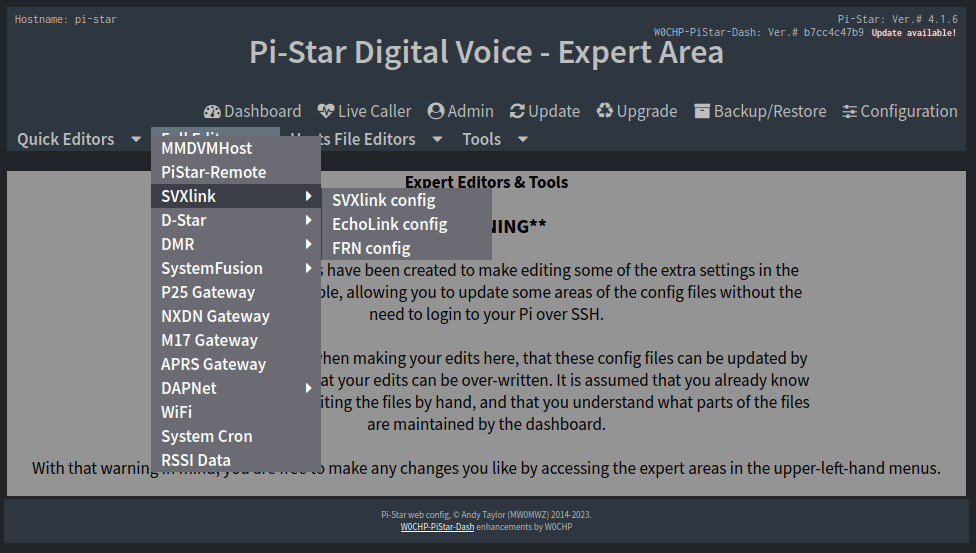Expand the SystemFusion submenu arrow

click(x=308, y=268)
